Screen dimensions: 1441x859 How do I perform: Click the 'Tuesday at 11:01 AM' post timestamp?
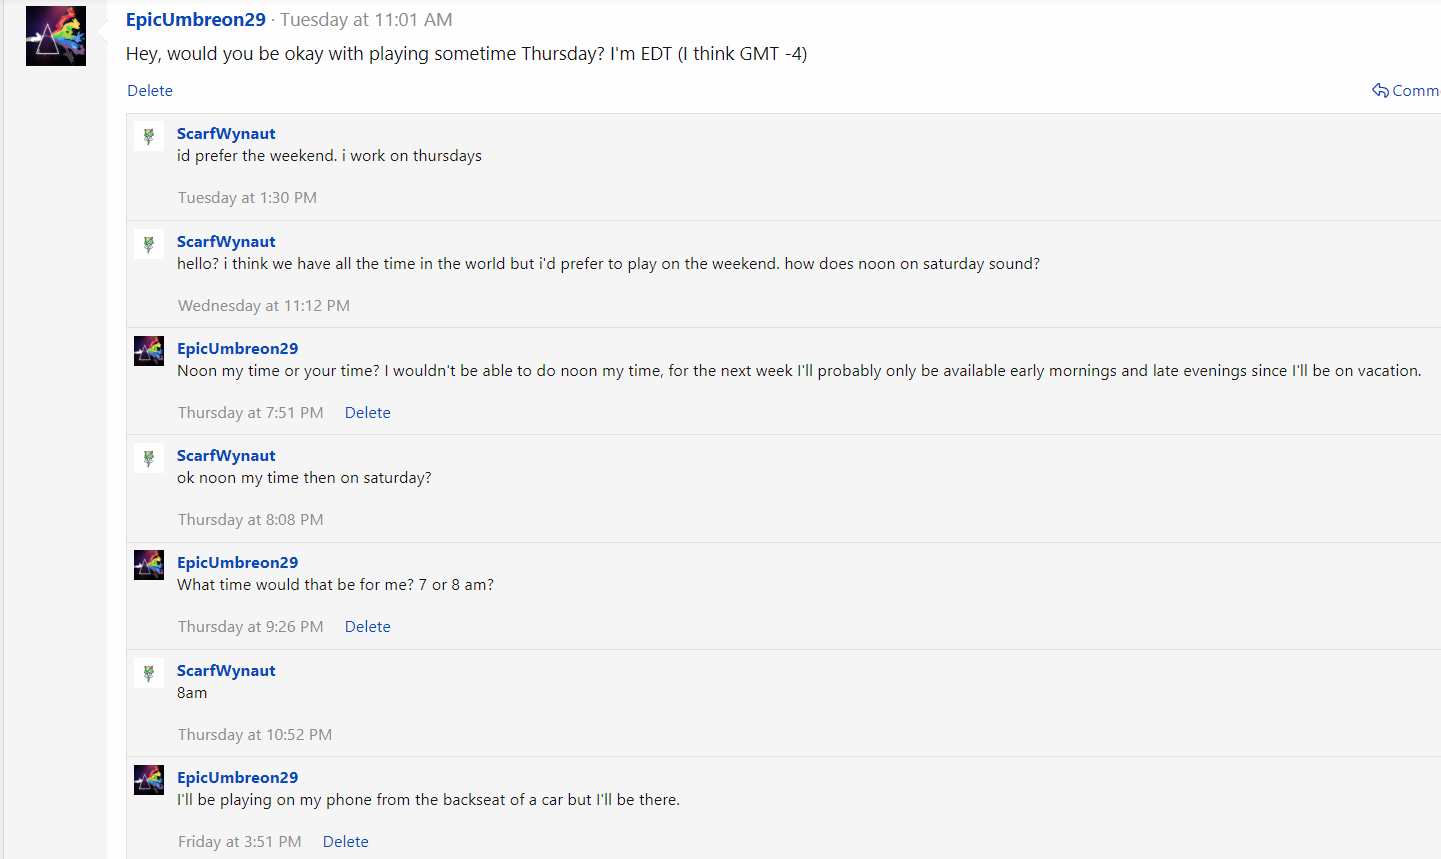point(366,20)
